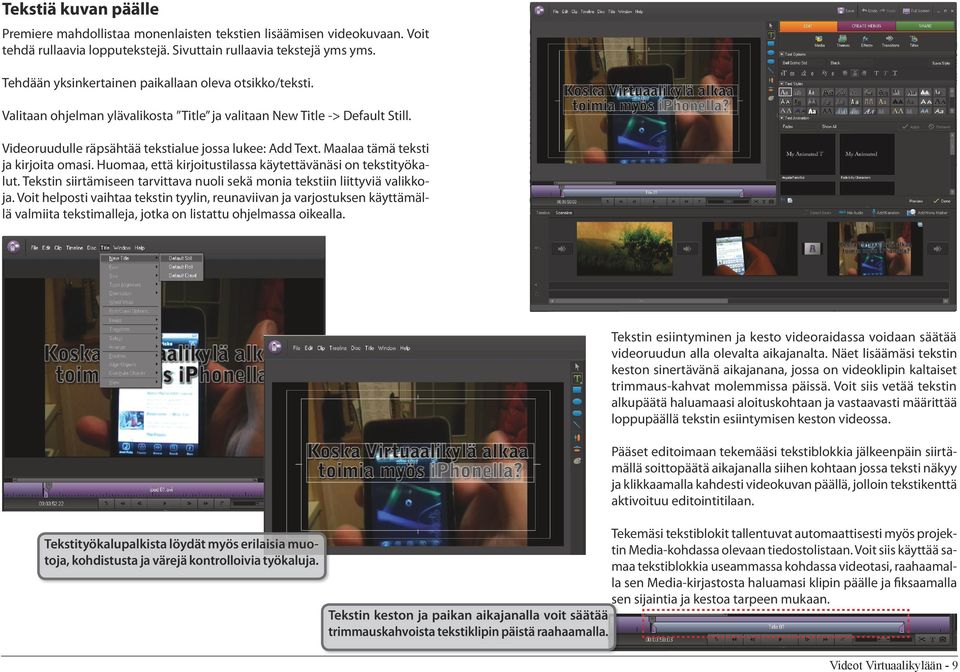Select the Rounded Rectangle tool in the screenshot without side panels
The image size is (960, 672).
coord(577,413)
